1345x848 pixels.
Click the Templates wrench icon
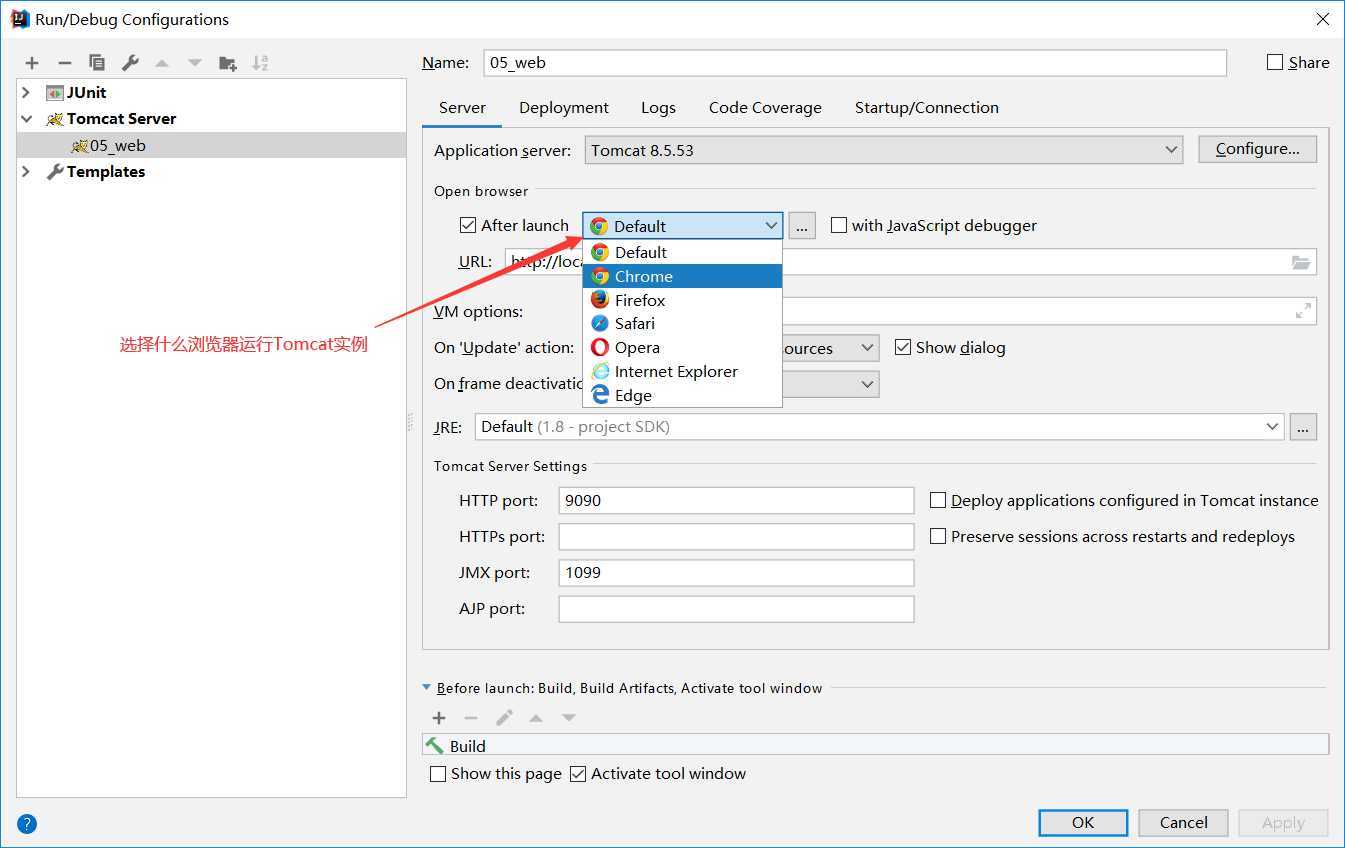pyautogui.click(x=55, y=172)
